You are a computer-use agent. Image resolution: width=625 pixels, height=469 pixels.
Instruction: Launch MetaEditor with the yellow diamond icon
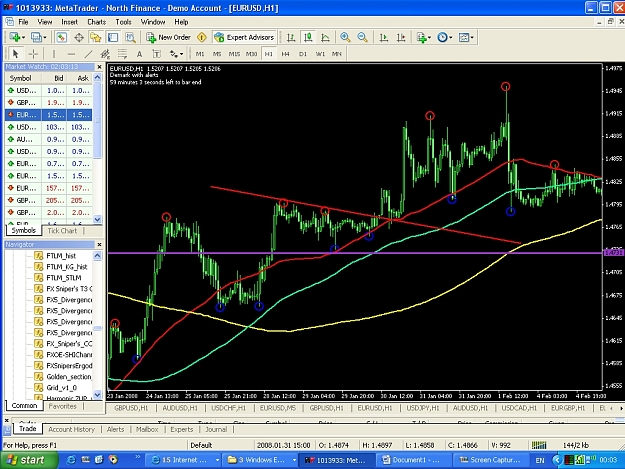(x=202, y=37)
